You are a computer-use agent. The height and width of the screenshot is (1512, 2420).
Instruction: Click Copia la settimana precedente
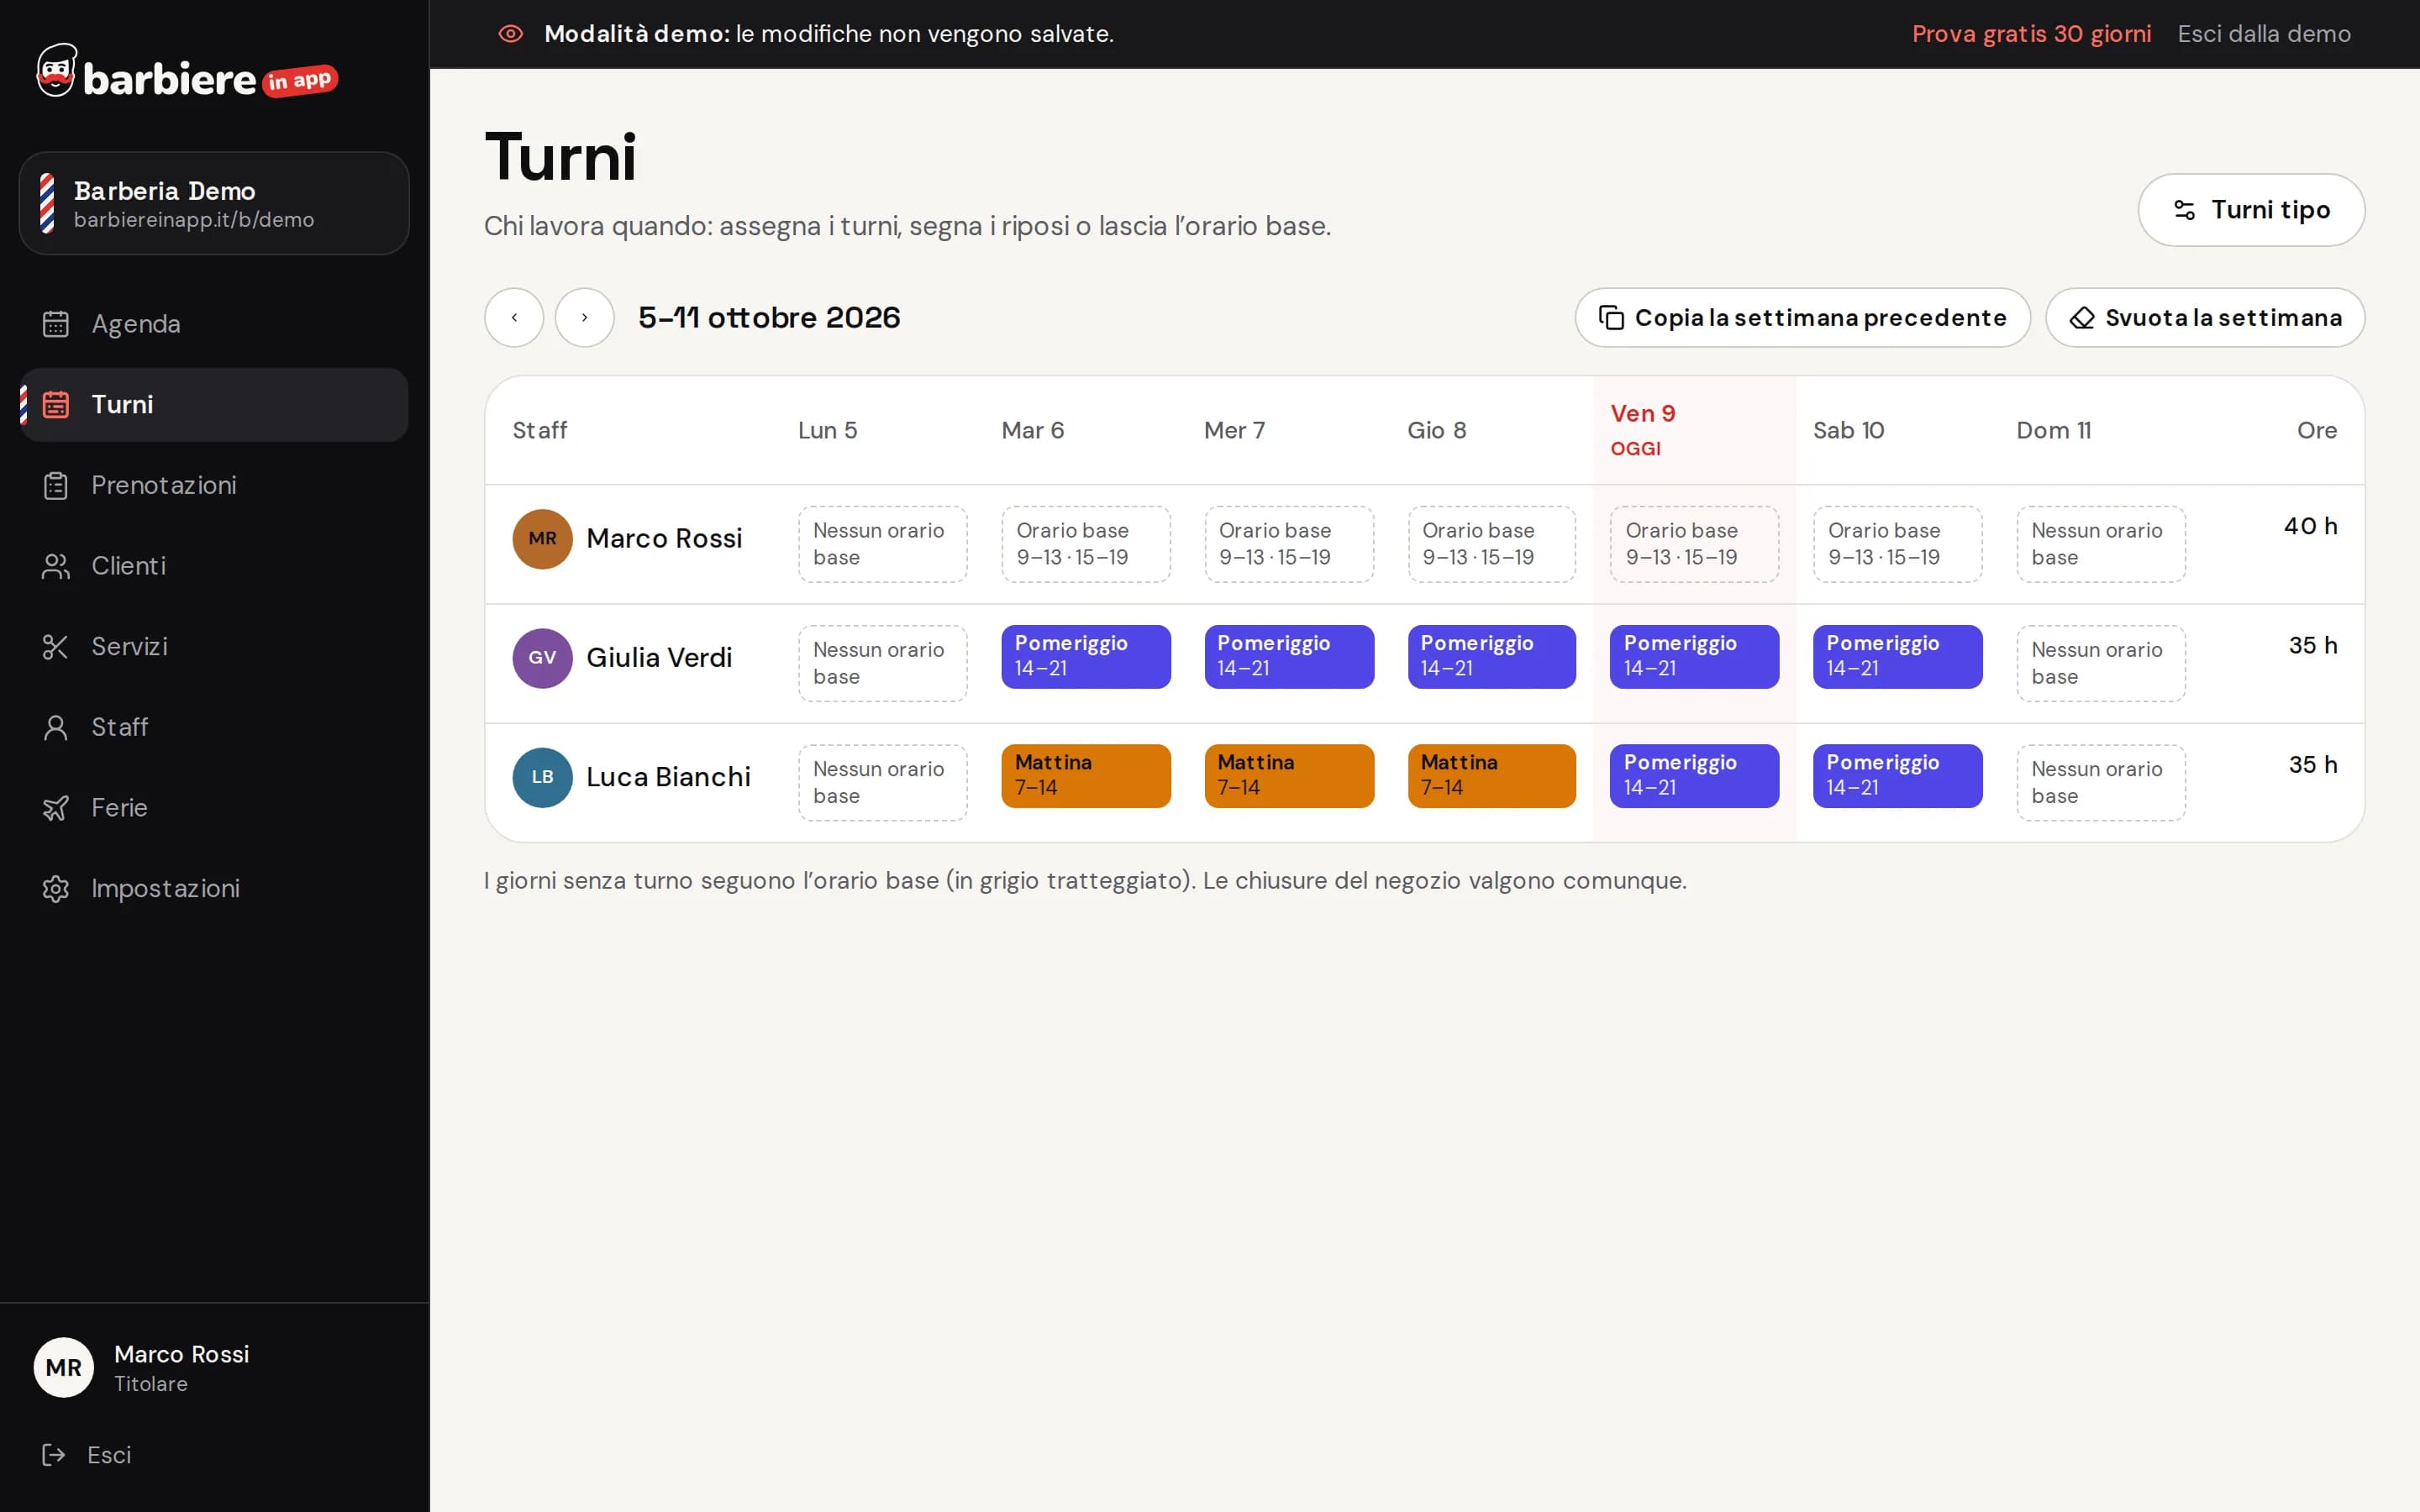point(1802,318)
